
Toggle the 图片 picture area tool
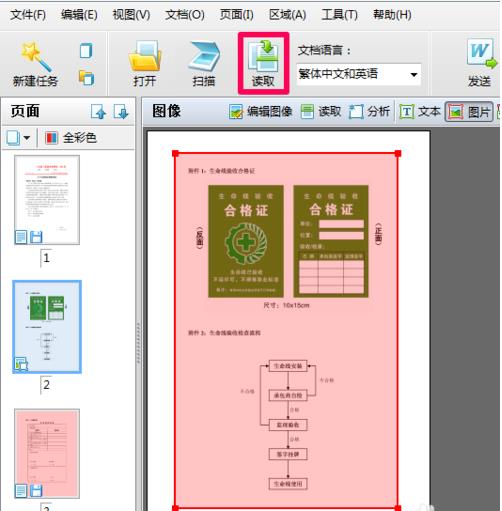point(469,112)
